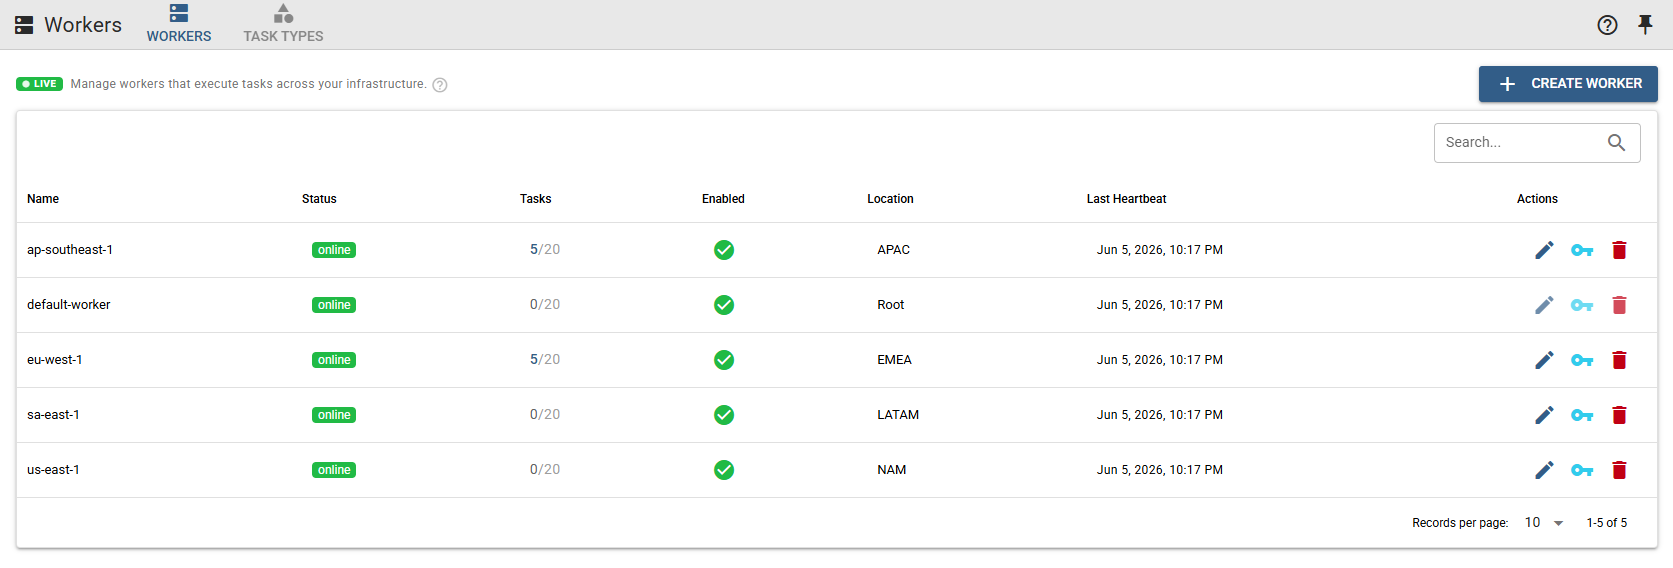Delete the us-east-1 worker
The height and width of the screenshot is (568, 1673).
pyautogui.click(x=1619, y=470)
